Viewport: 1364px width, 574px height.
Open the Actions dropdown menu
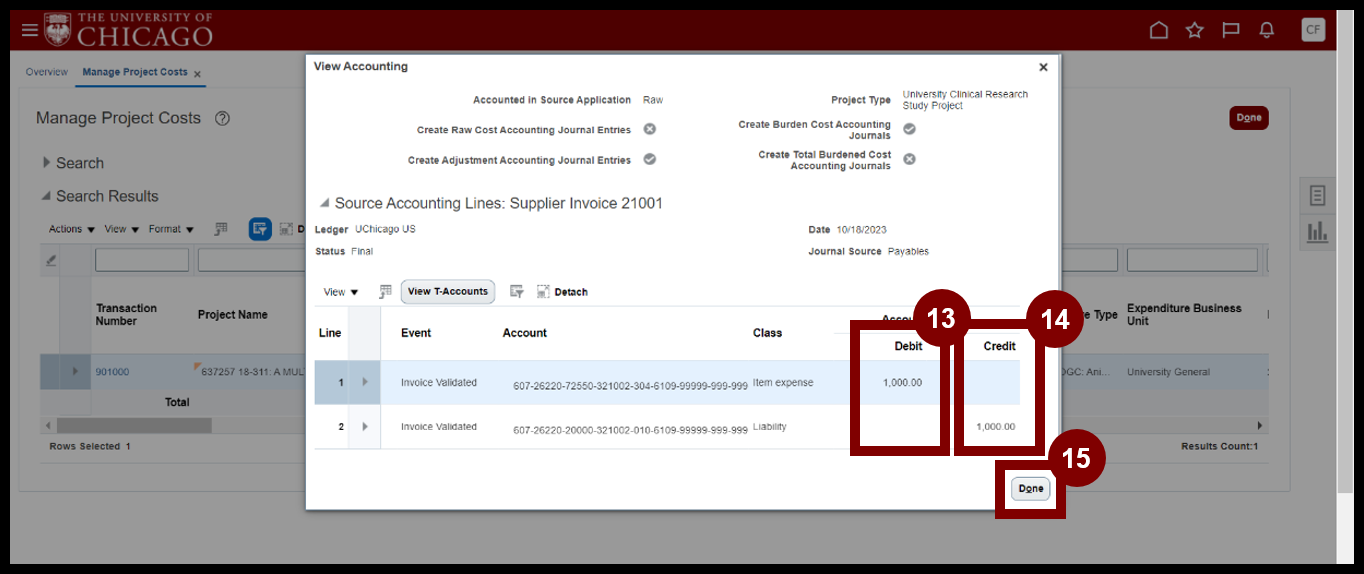coord(72,229)
